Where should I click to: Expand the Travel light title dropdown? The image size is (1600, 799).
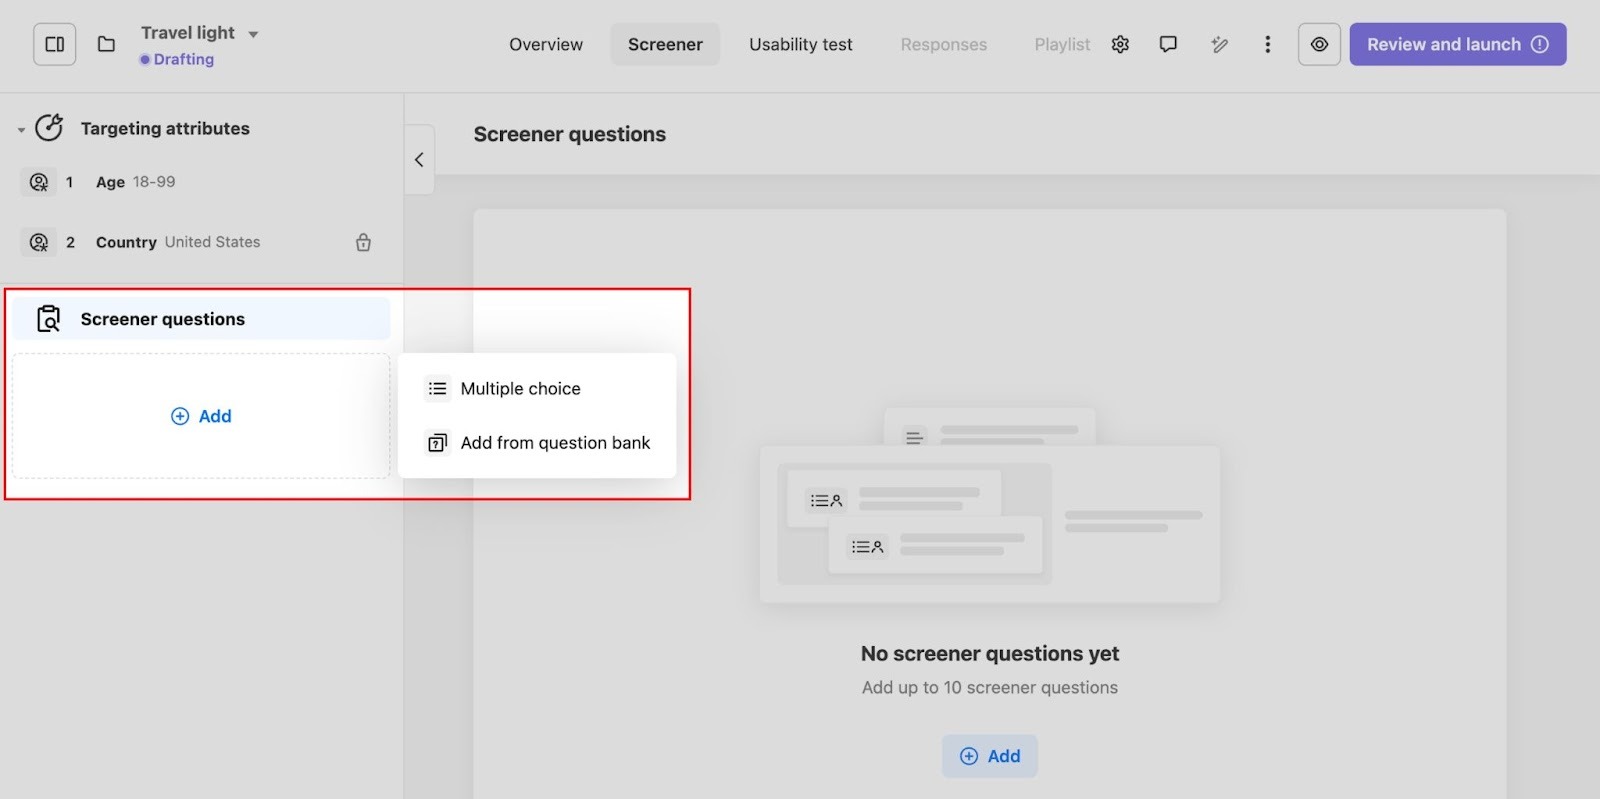253,34
